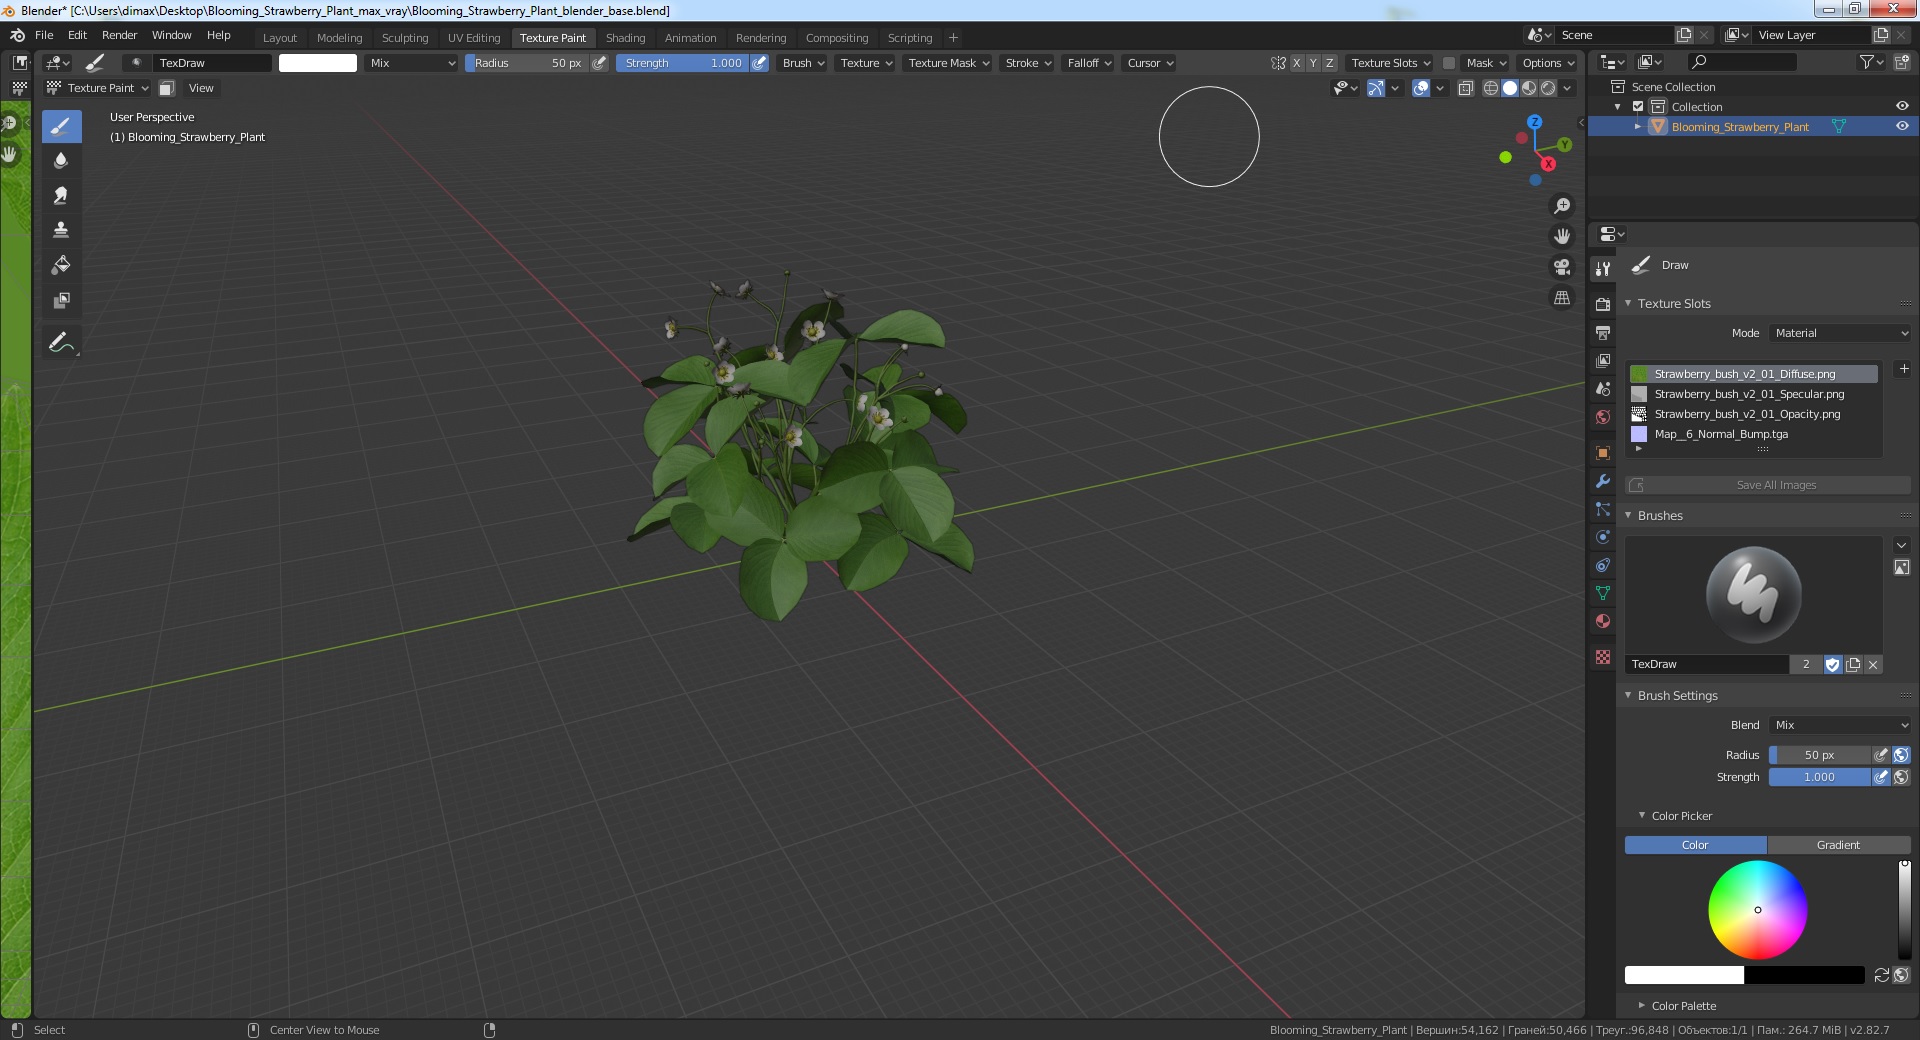Viewport: 1920px width, 1040px height.
Task: Switch to Sculpting workspace tab
Action: 405,38
